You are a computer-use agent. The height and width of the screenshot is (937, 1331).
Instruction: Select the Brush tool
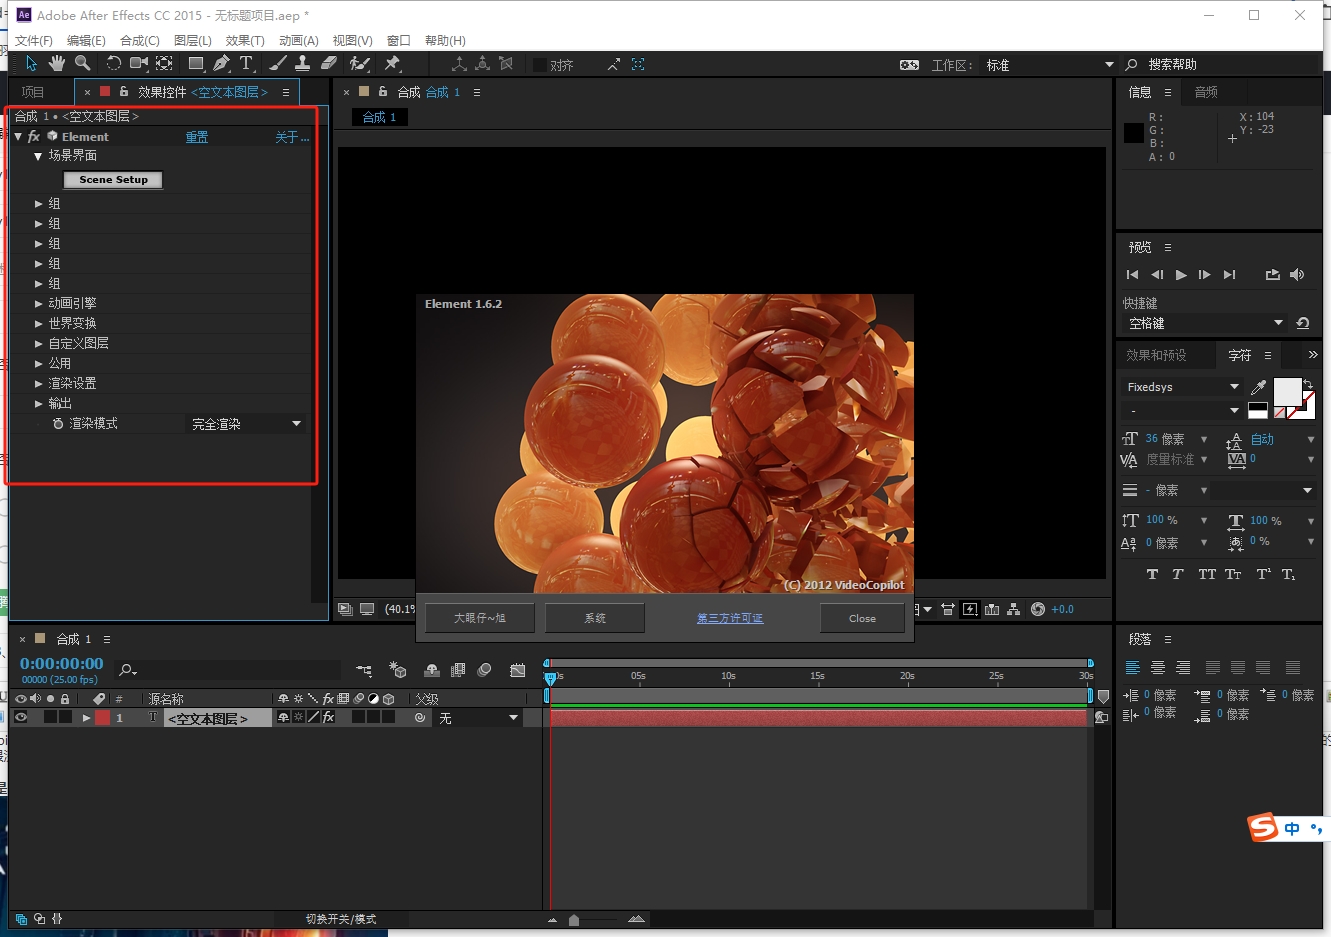(x=278, y=64)
